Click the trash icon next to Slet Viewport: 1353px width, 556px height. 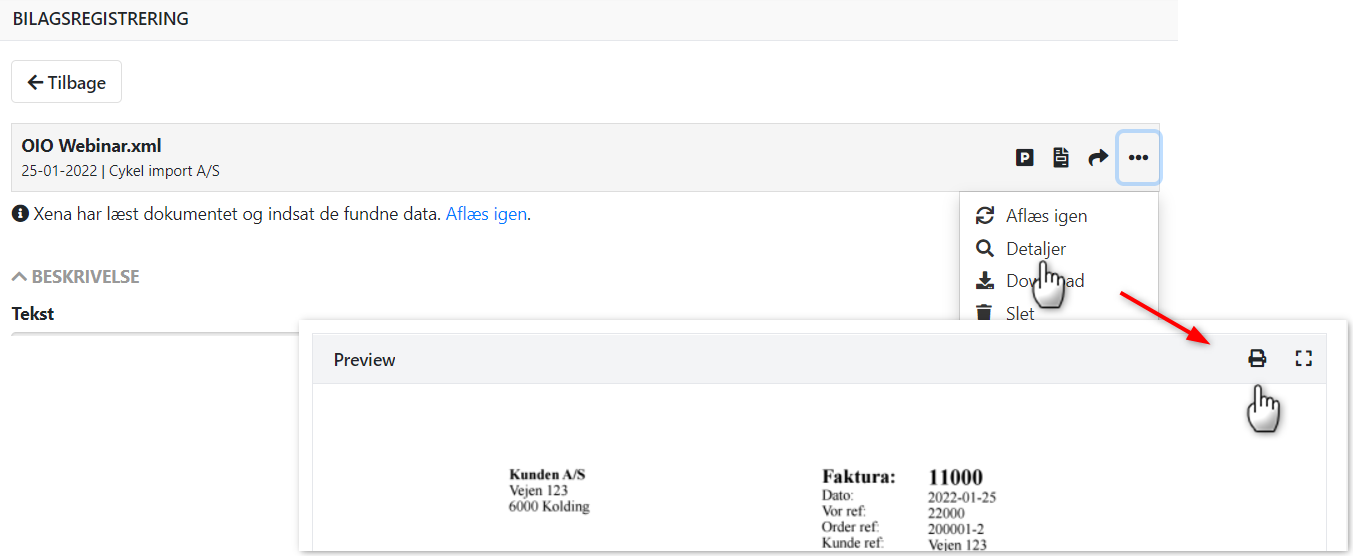(x=985, y=313)
